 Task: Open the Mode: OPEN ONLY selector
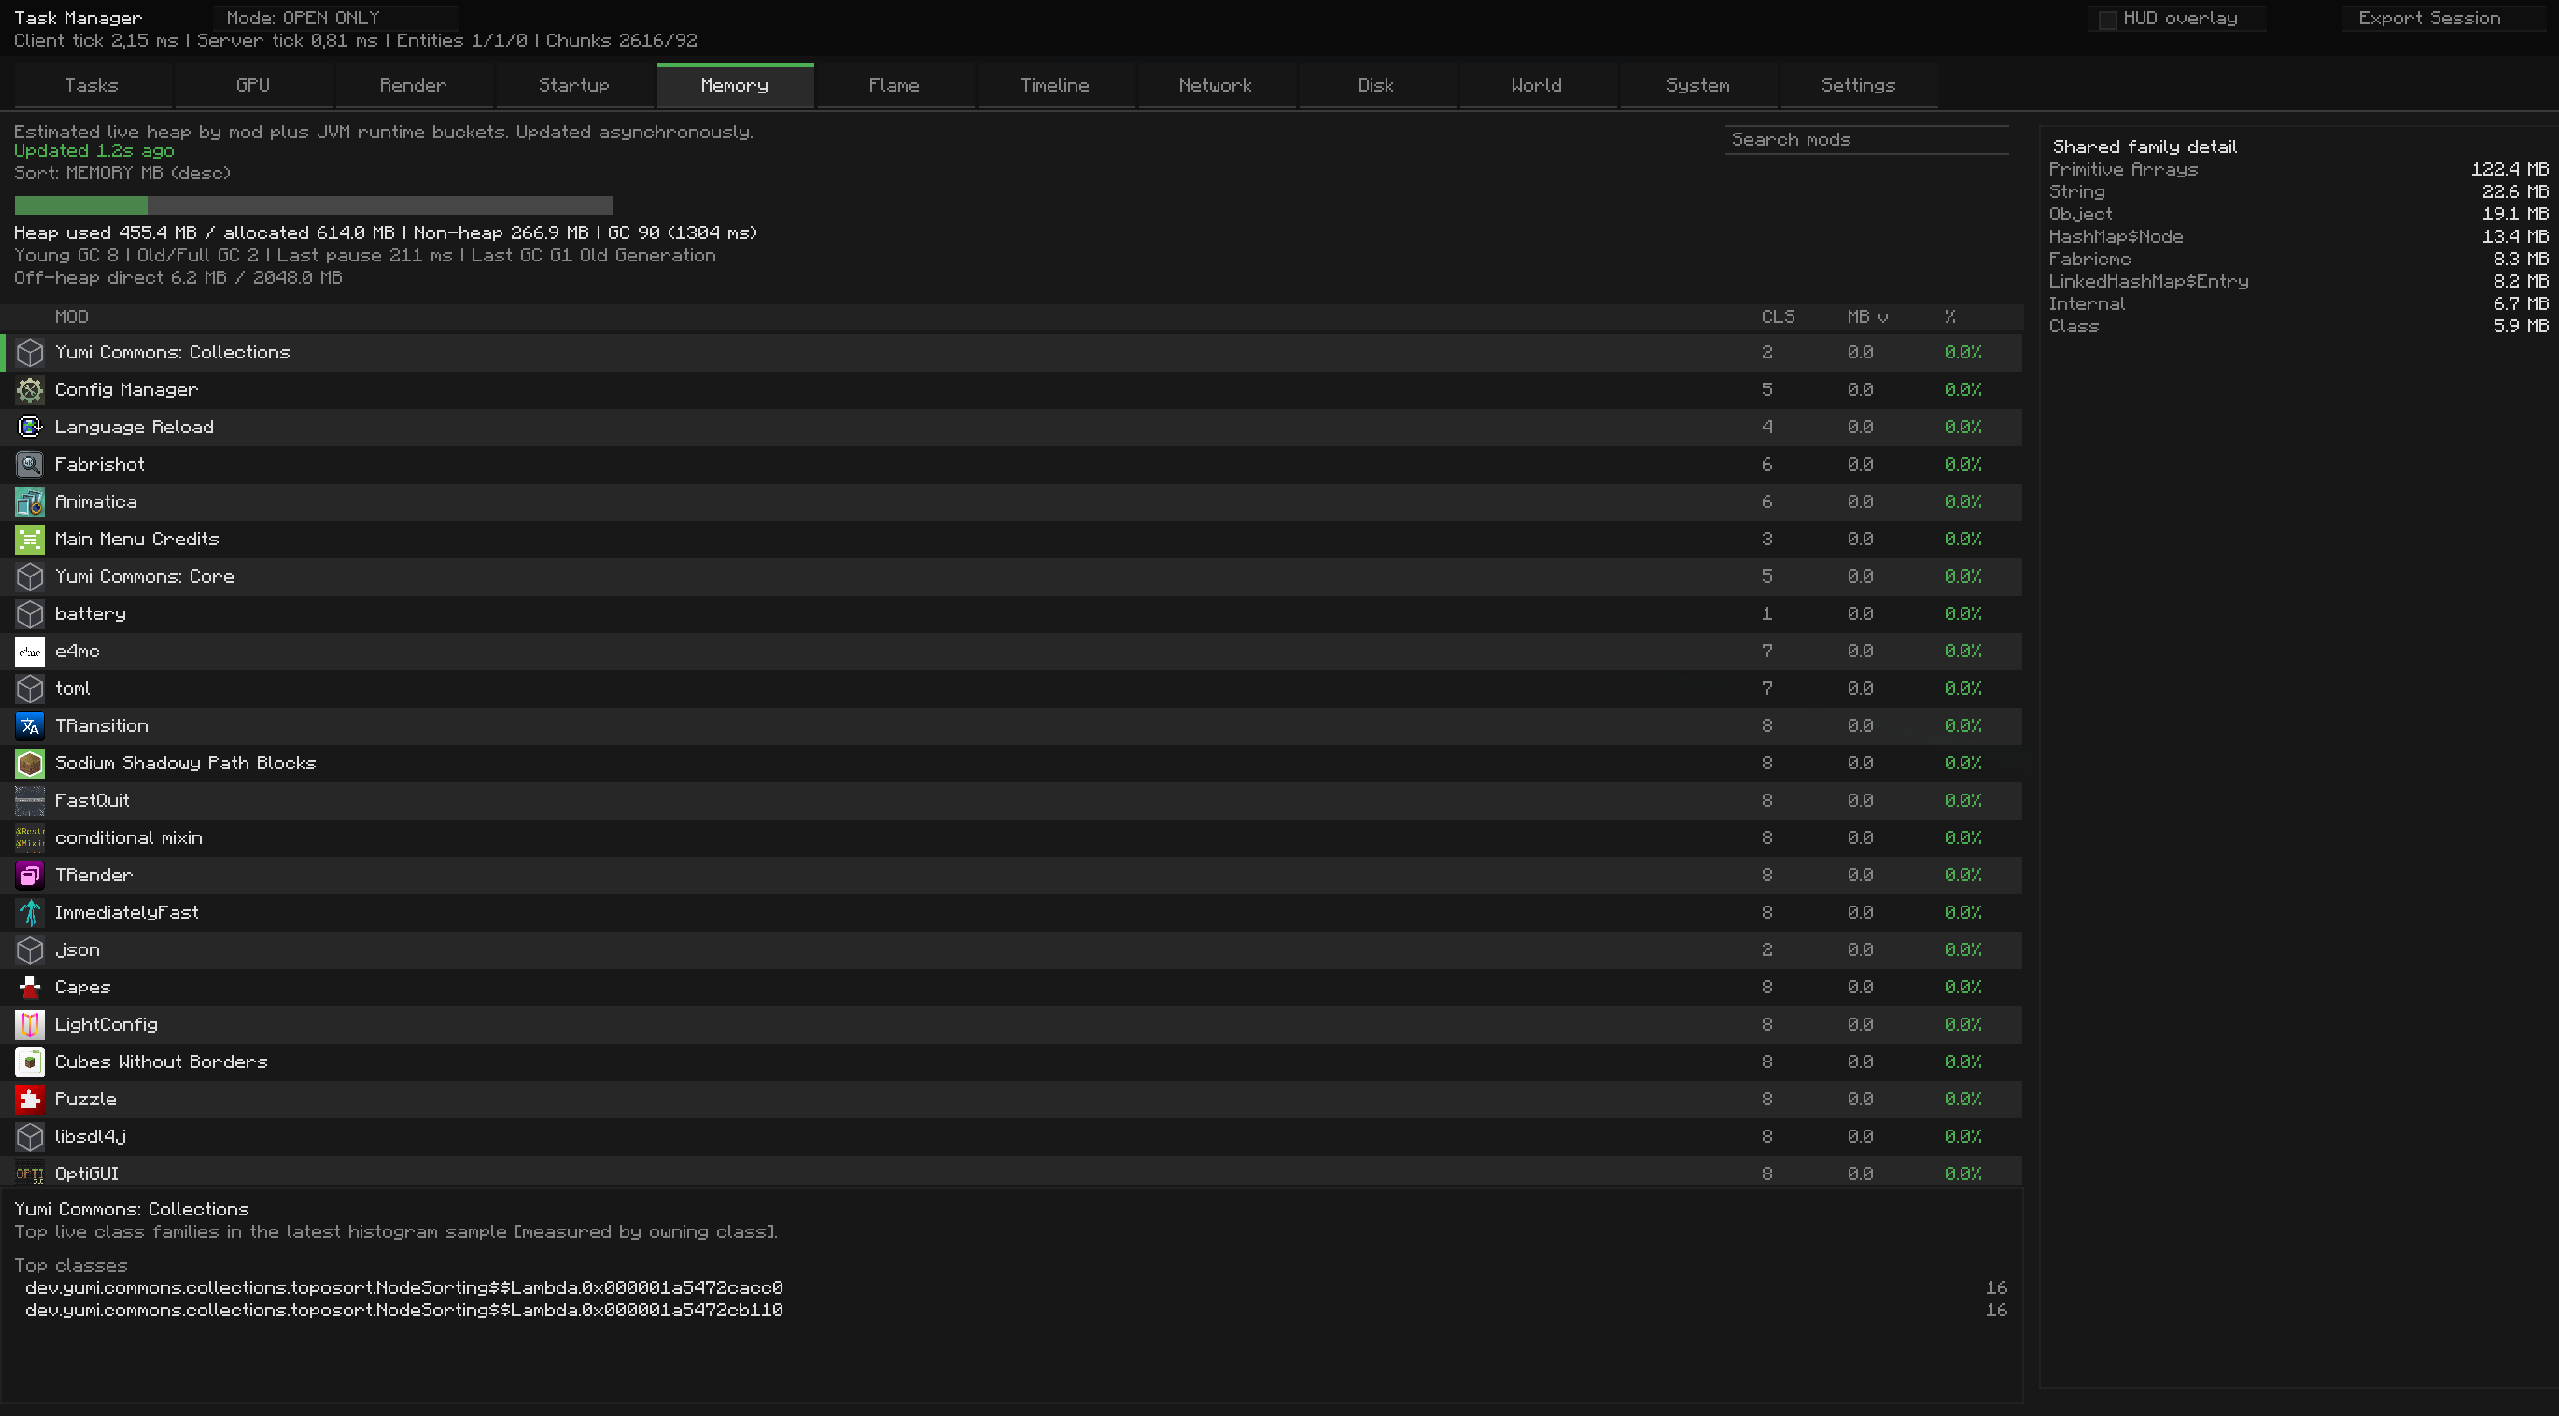pos(335,18)
